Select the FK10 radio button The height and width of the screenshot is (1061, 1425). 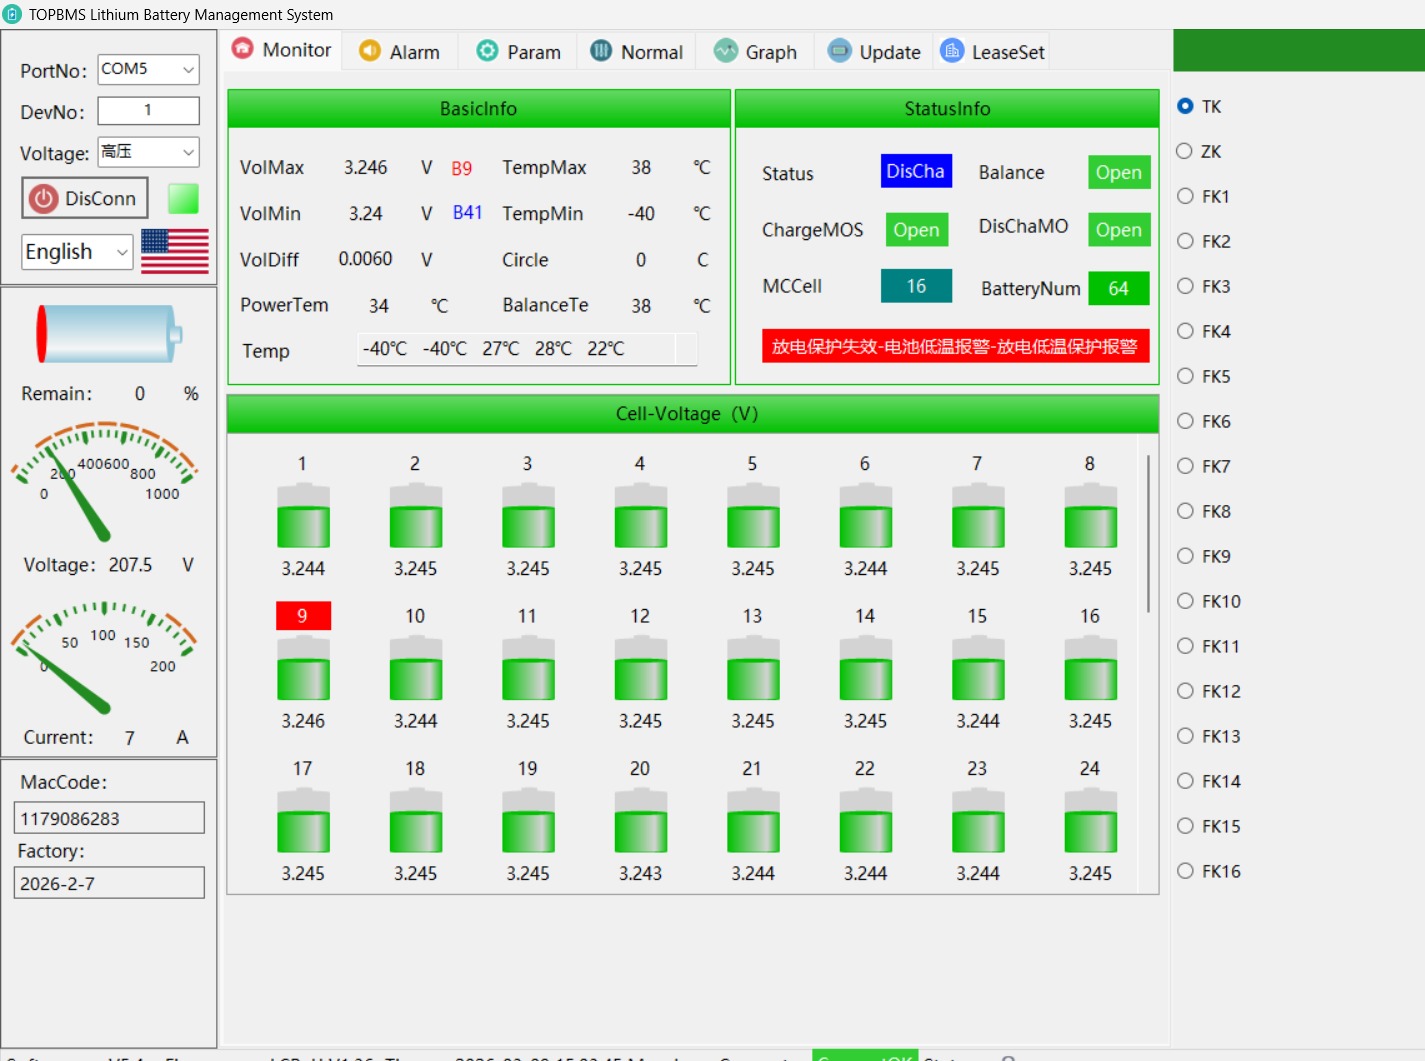pos(1185,601)
